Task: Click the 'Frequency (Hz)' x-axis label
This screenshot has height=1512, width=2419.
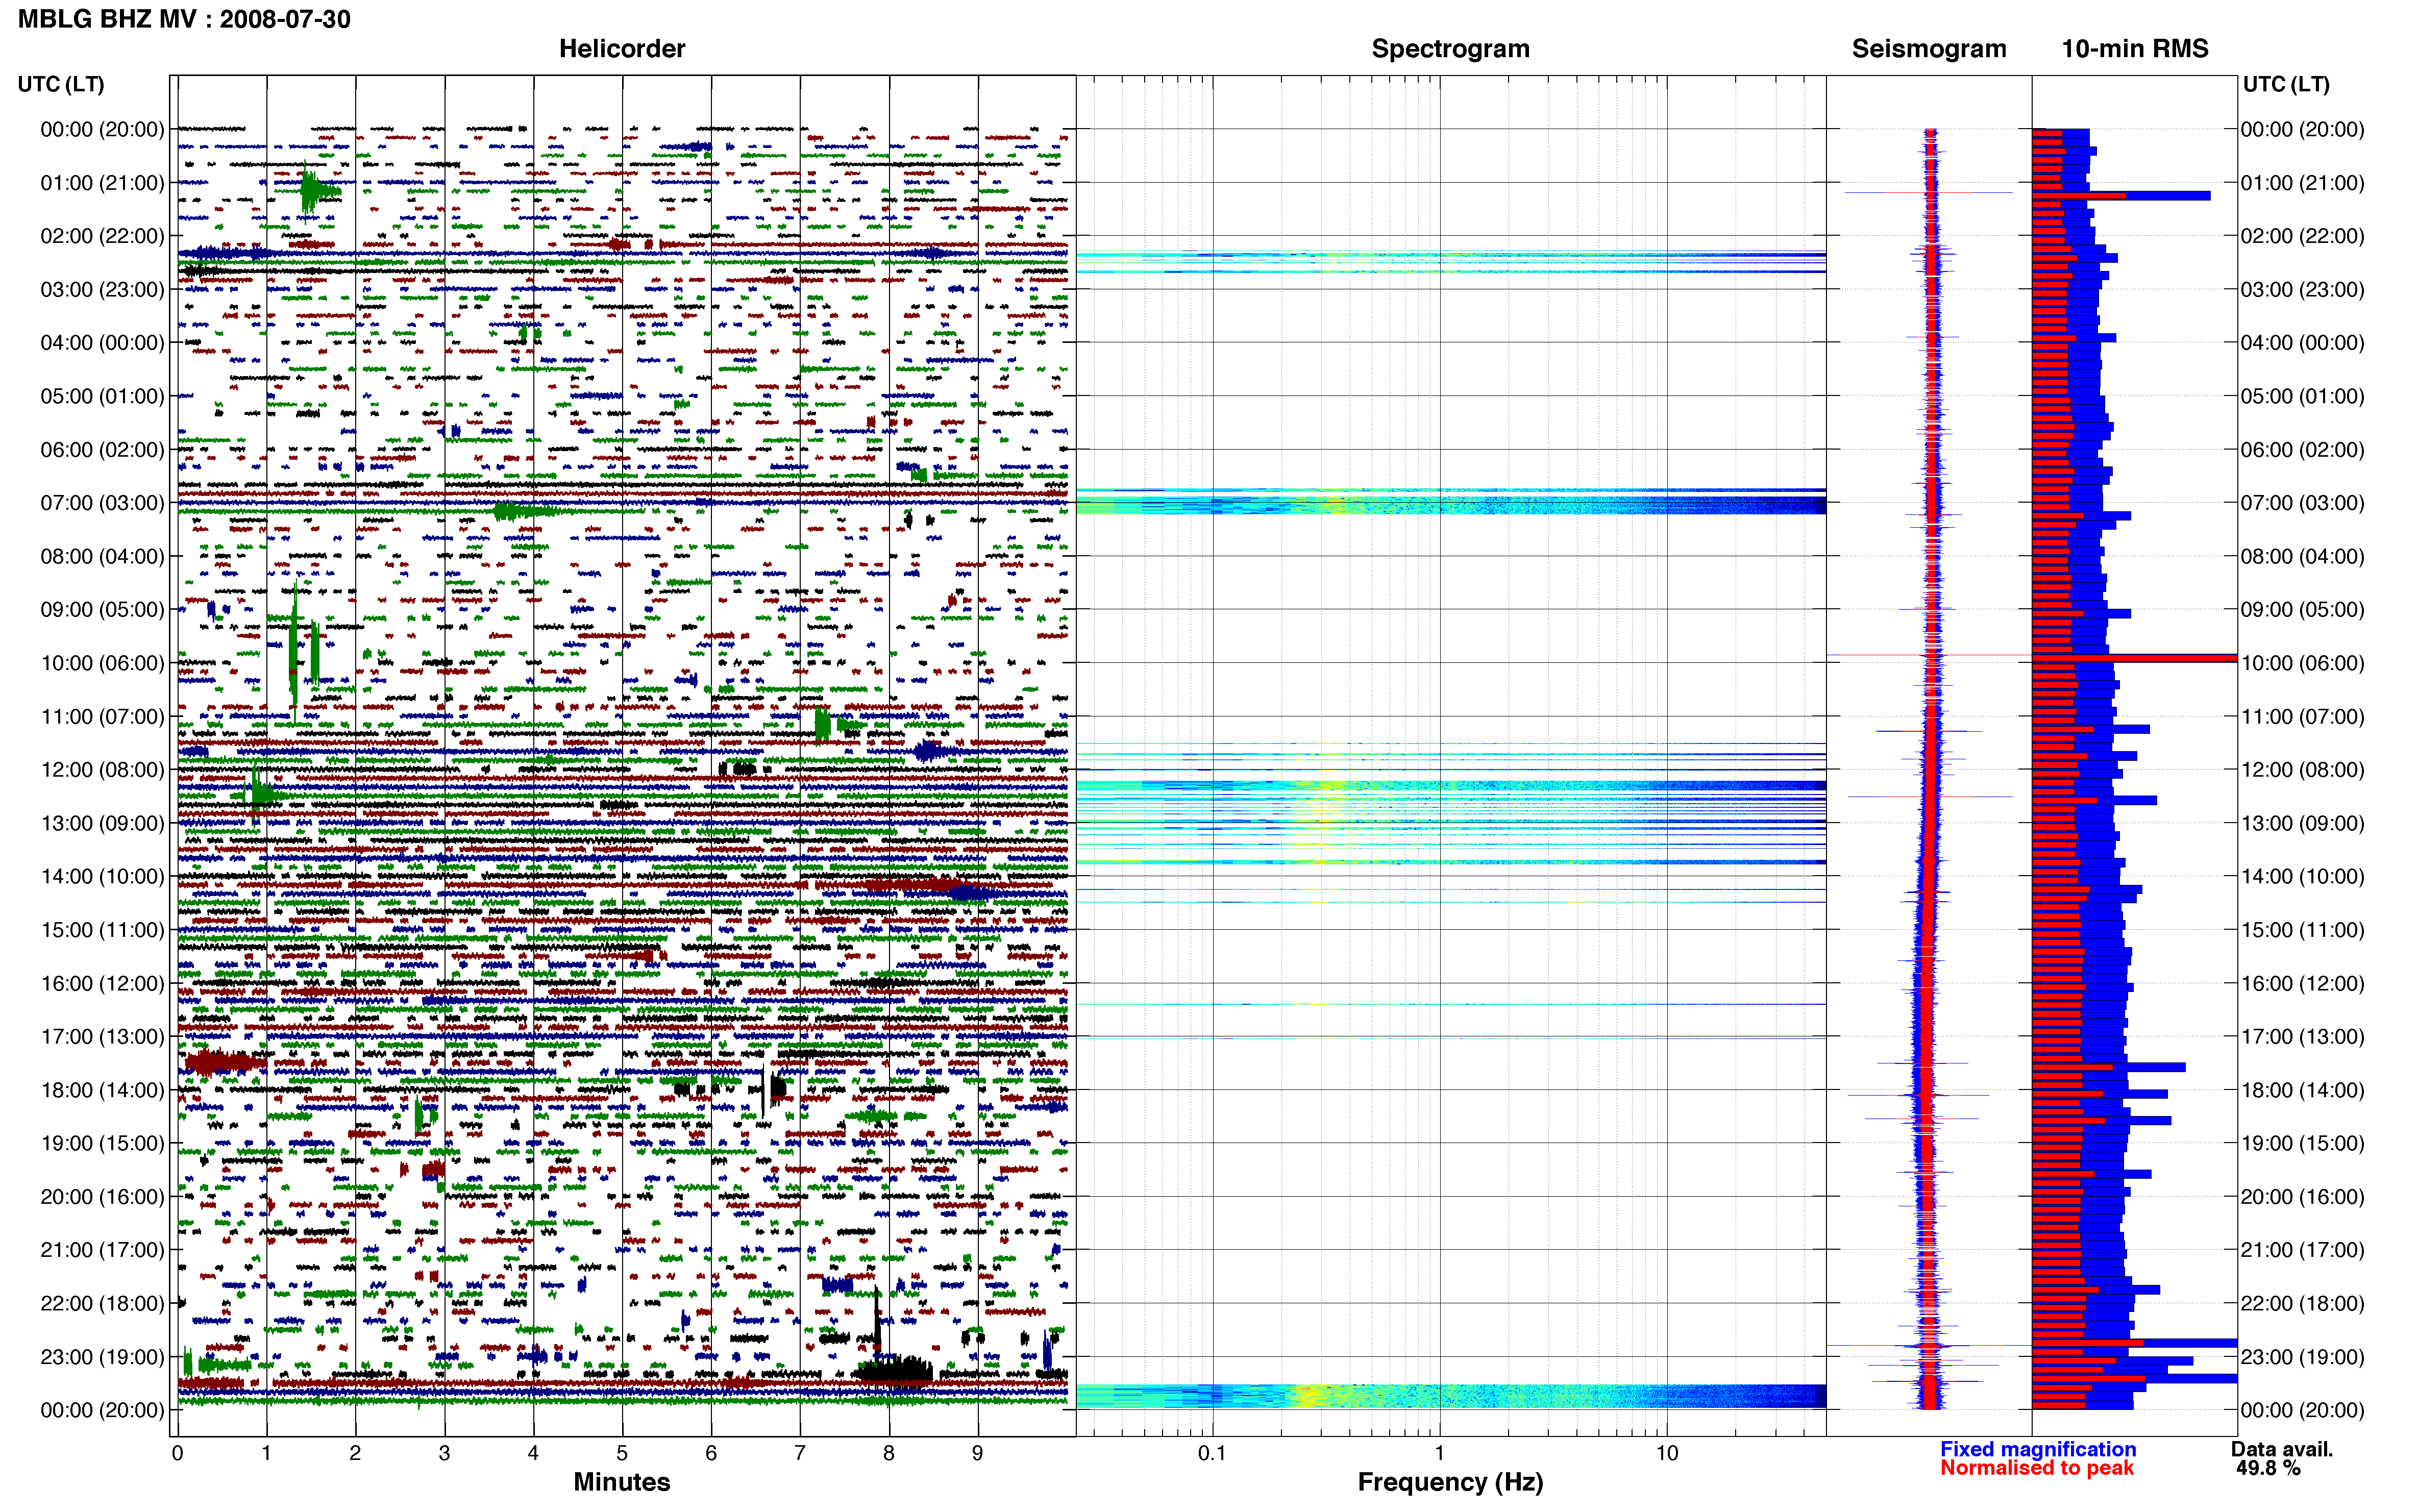Action: tap(1450, 1482)
